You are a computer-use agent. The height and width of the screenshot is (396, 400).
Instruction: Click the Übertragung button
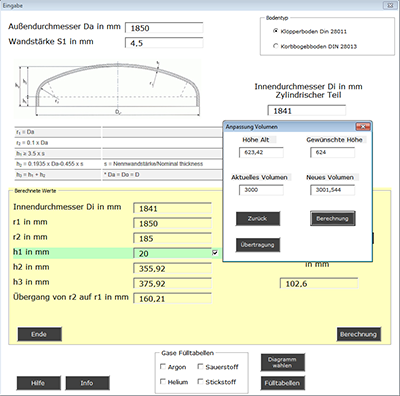pyautogui.click(x=258, y=245)
